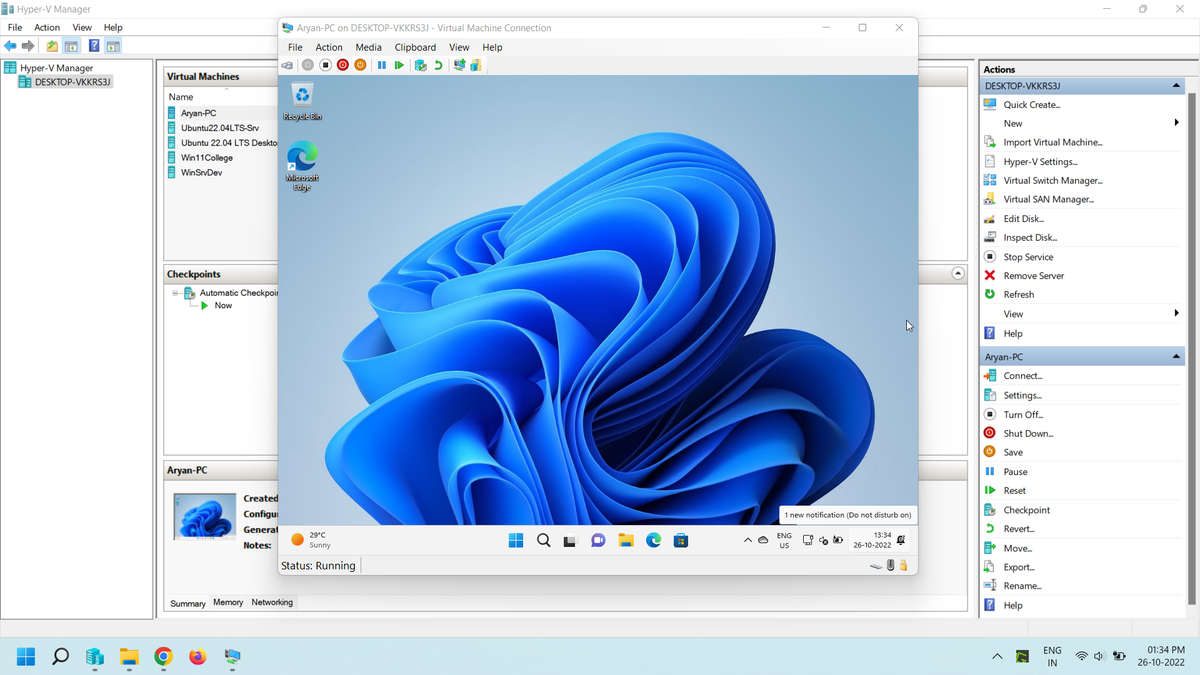Open Hyper-V Settings action
The image size is (1200, 675).
[x=1041, y=161]
